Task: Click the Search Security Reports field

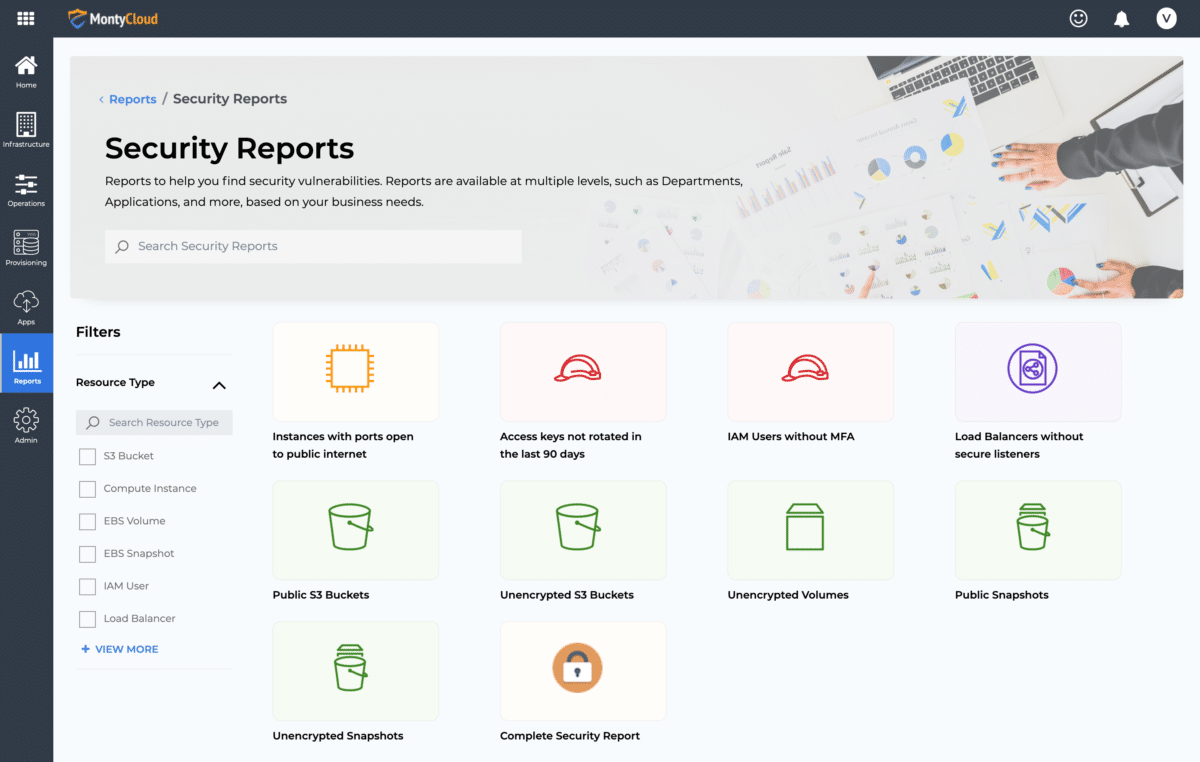Action: pos(313,246)
